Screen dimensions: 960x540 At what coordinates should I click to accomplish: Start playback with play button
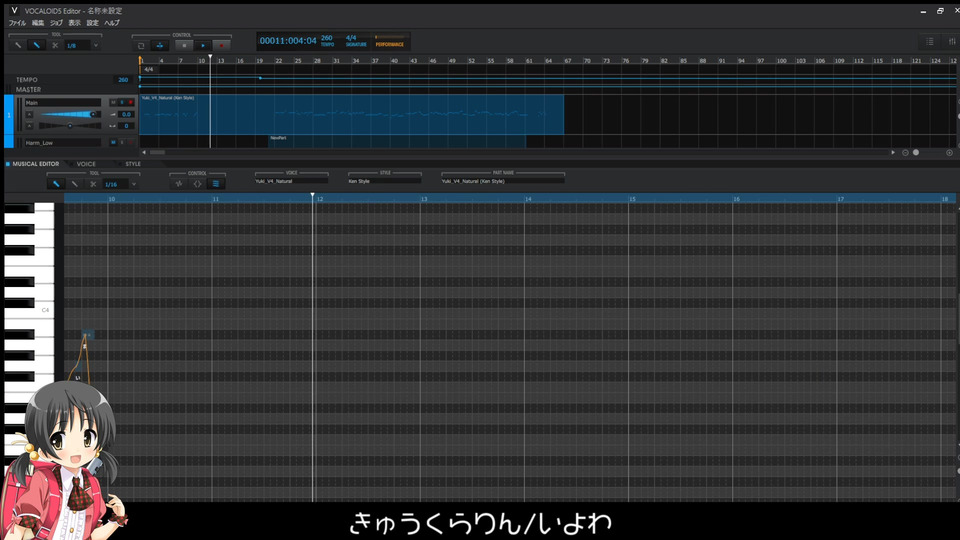tap(203, 45)
